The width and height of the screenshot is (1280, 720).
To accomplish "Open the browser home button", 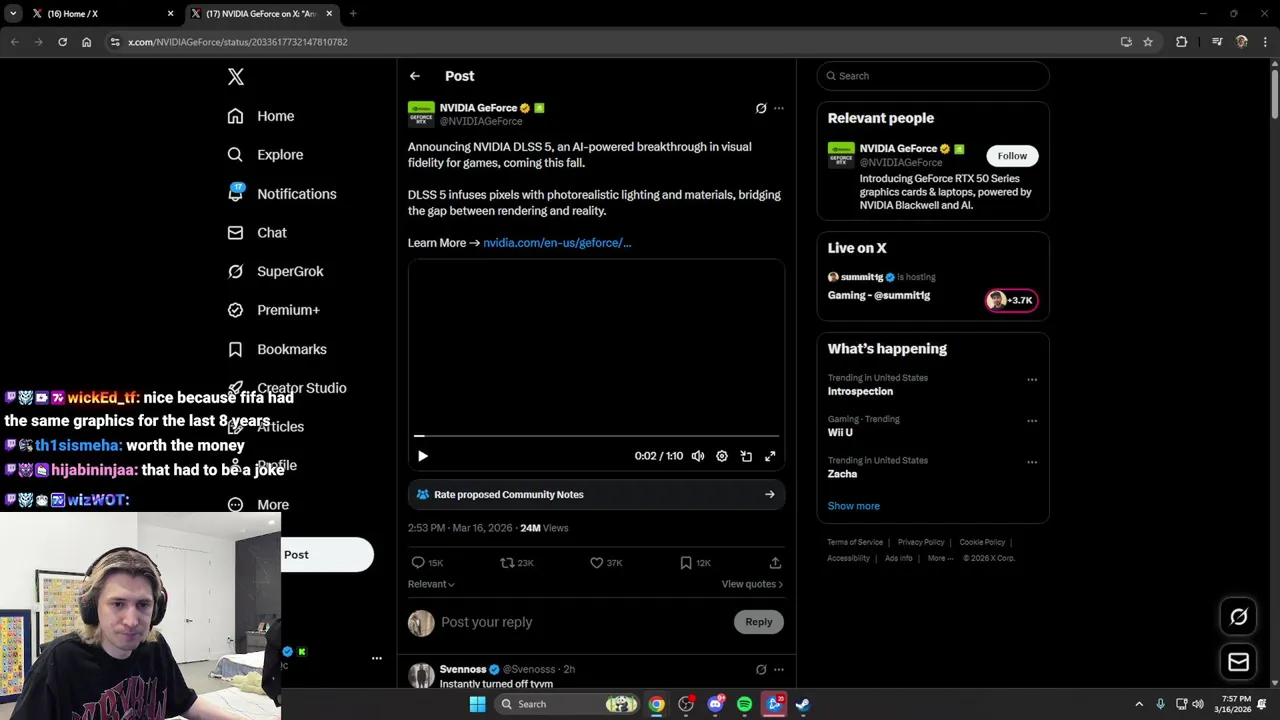I will point(86,42).
